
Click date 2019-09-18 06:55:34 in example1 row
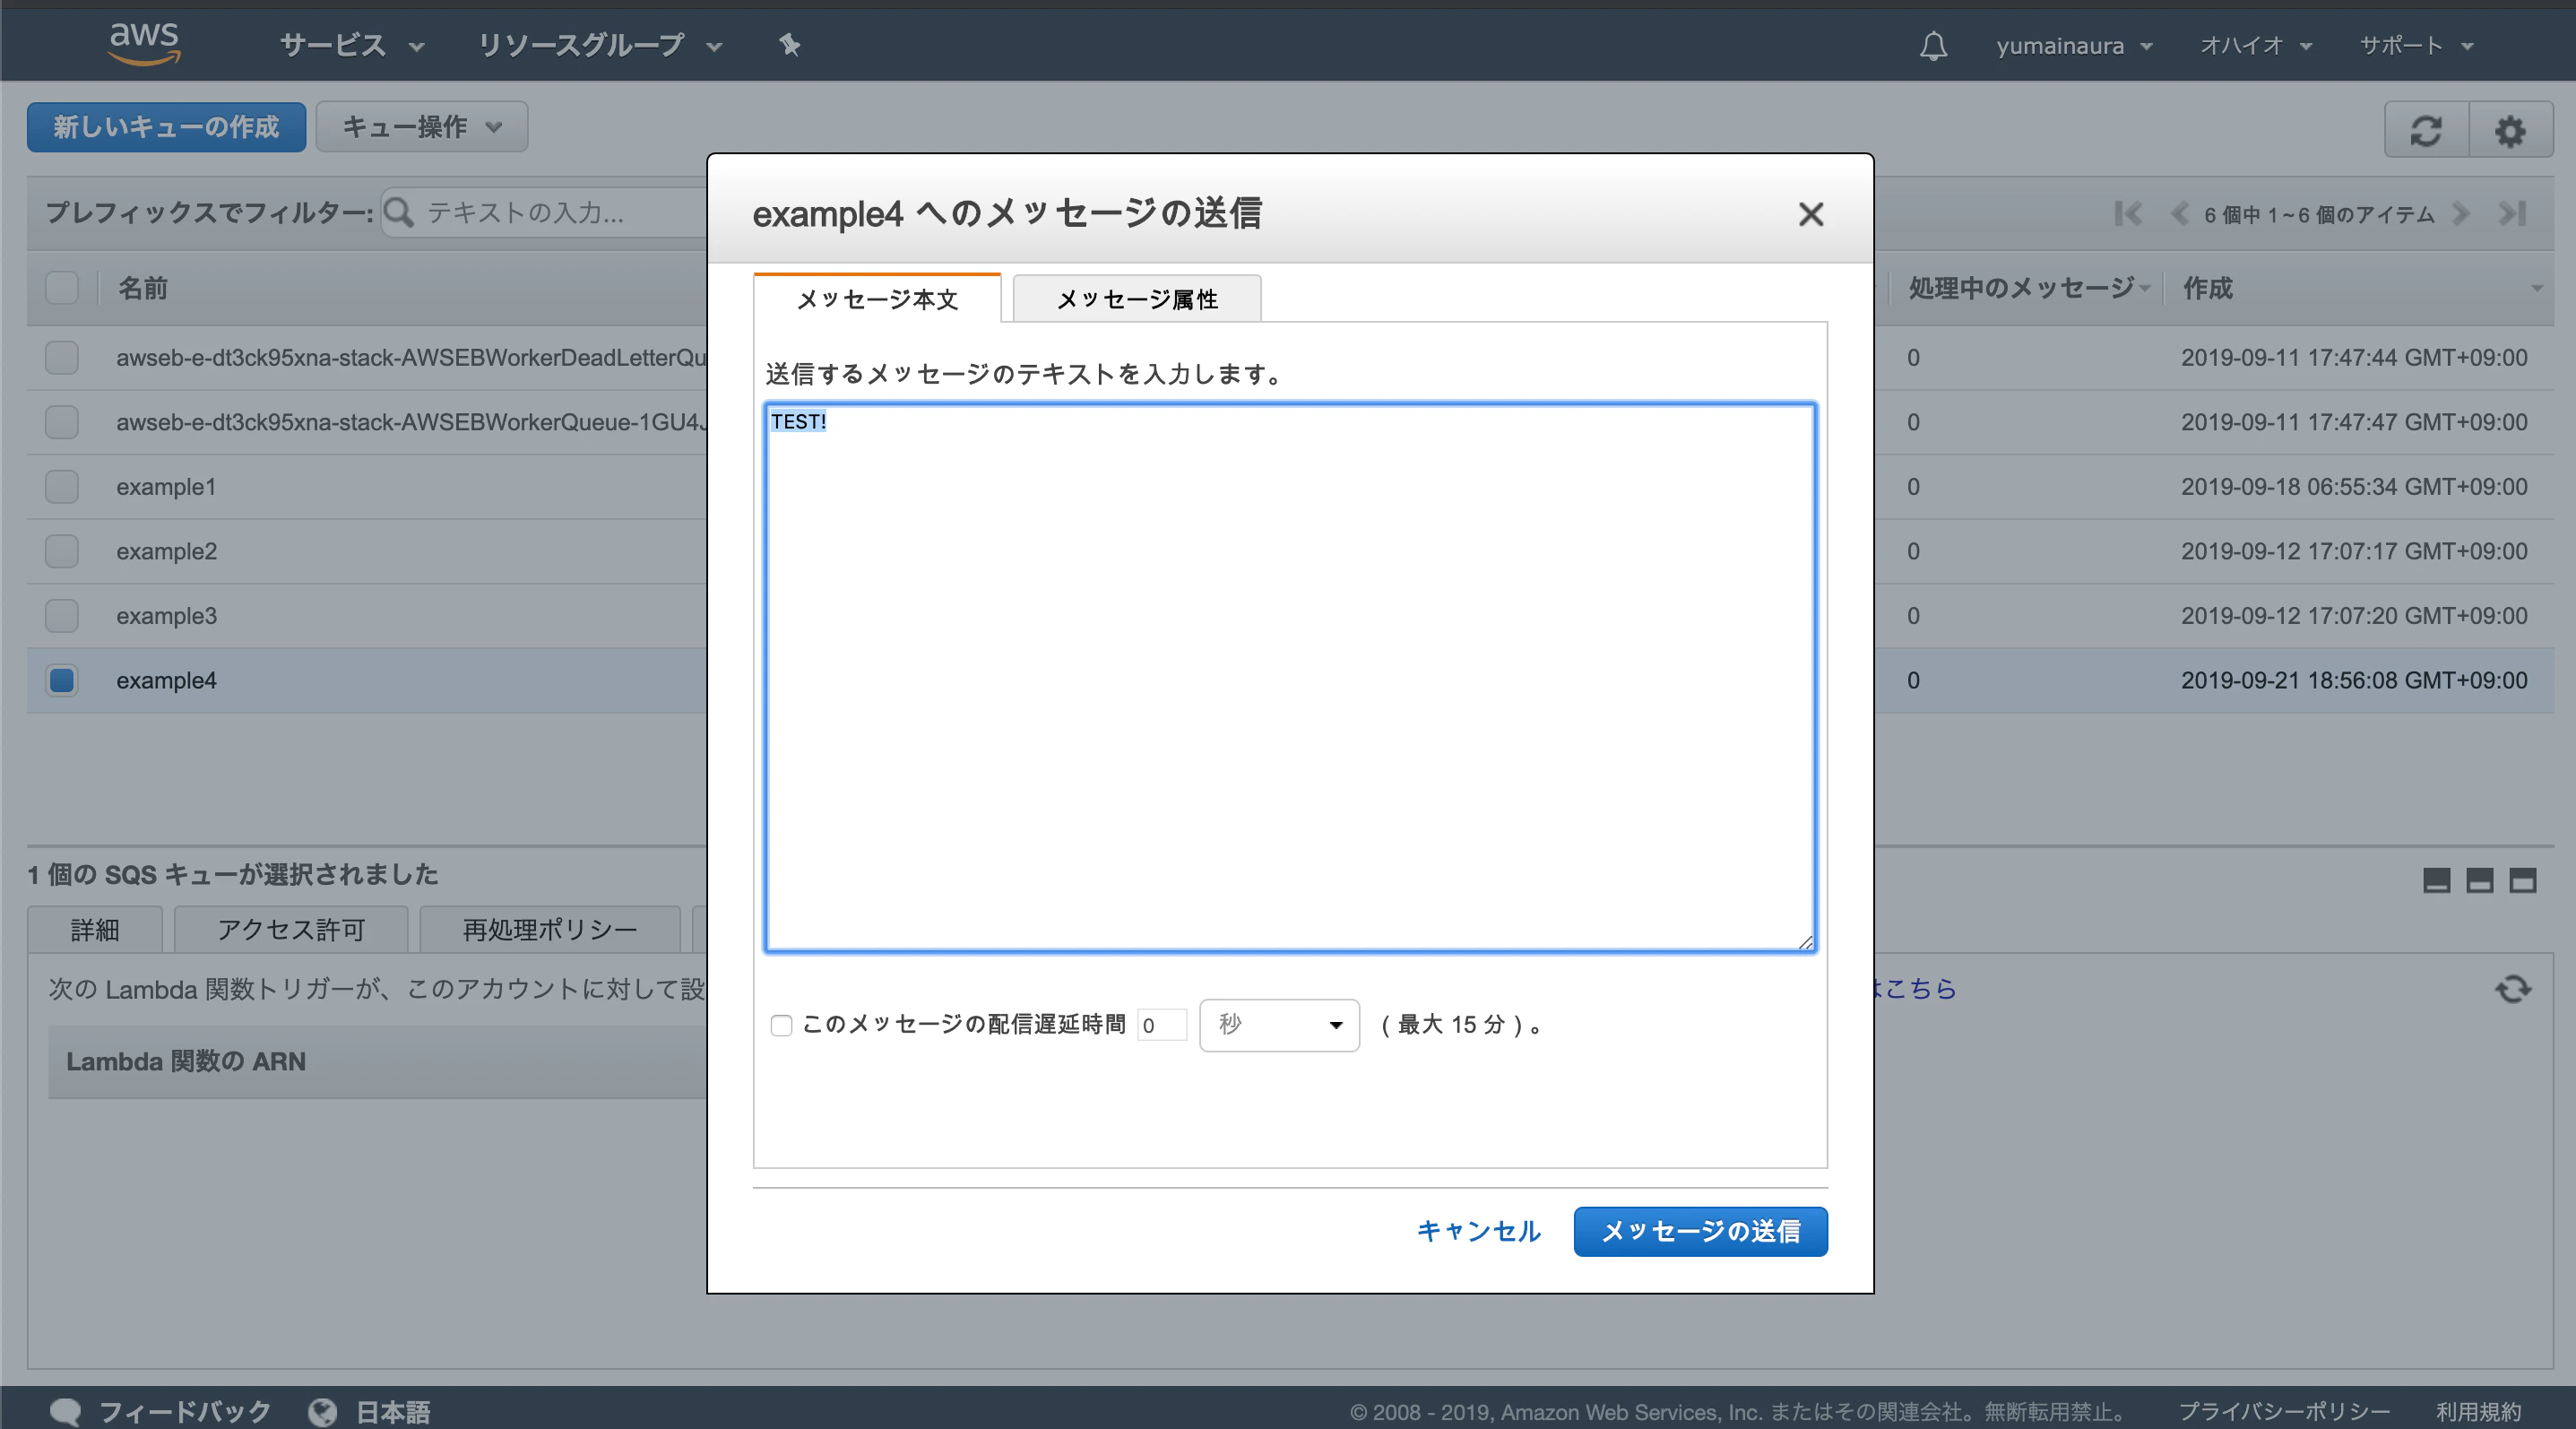[x=2354, y=487]
